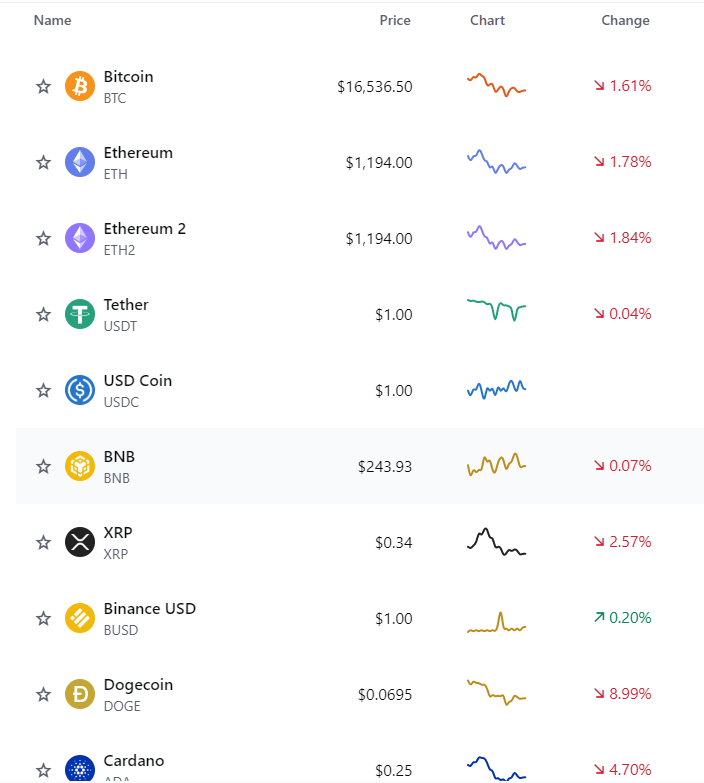Click the XRP logo icon
Viewport: 704px width, 783px height.
(x=80, y=542)
